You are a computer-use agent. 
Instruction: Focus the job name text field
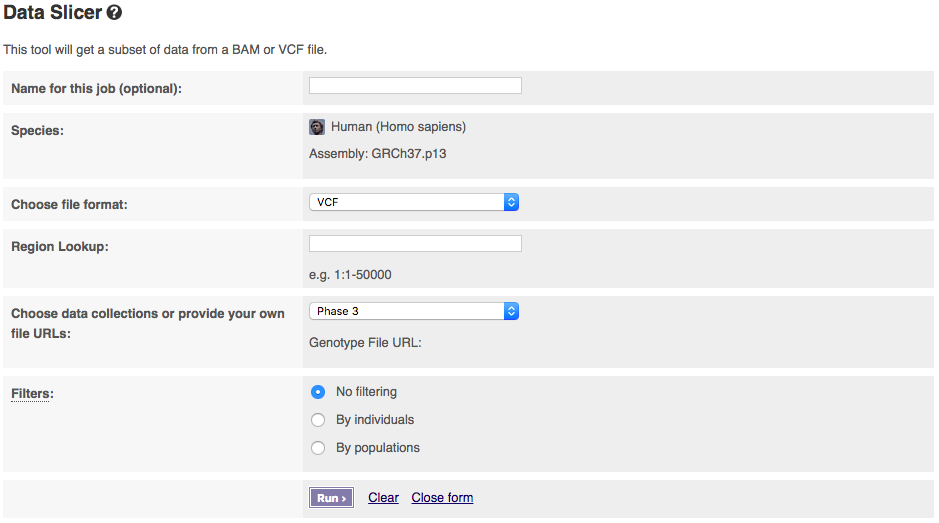click(x=415, y=86)
